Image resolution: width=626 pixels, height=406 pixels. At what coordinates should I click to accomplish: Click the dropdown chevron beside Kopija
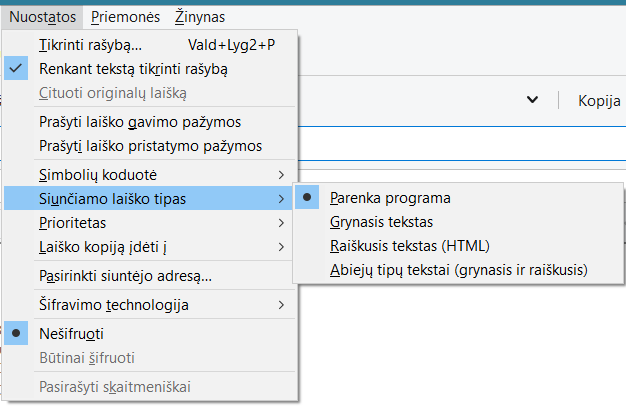tap(533, 100)
